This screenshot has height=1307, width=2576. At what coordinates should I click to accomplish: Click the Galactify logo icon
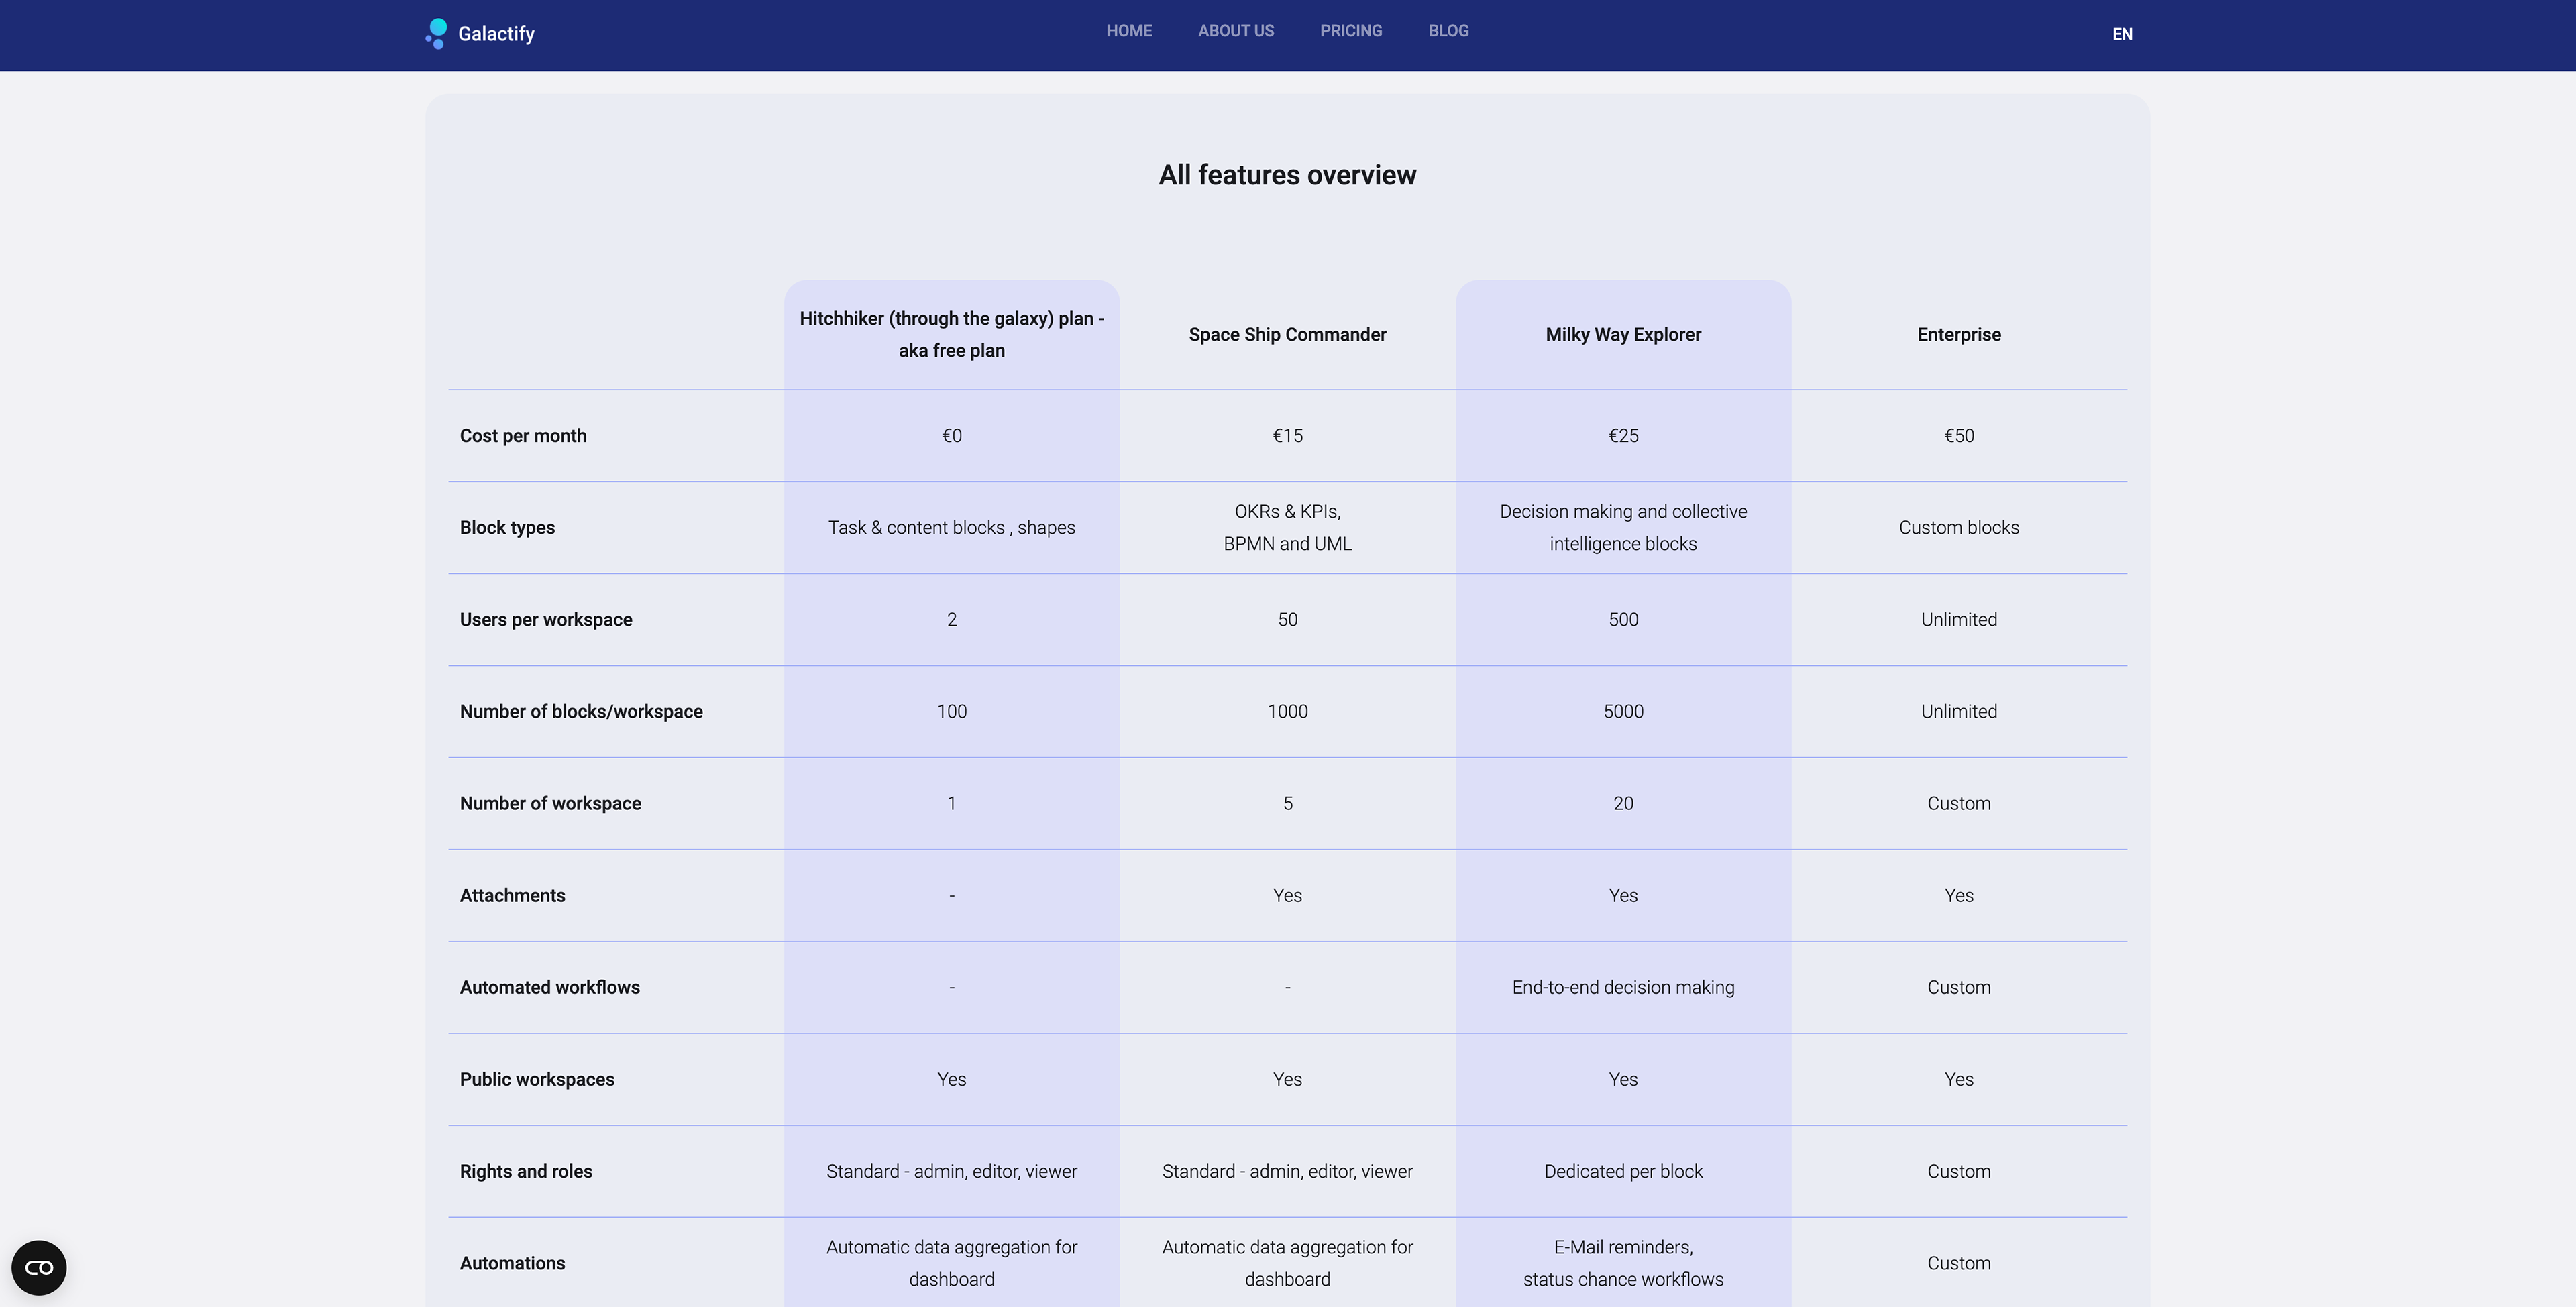(x=437, y=33)
